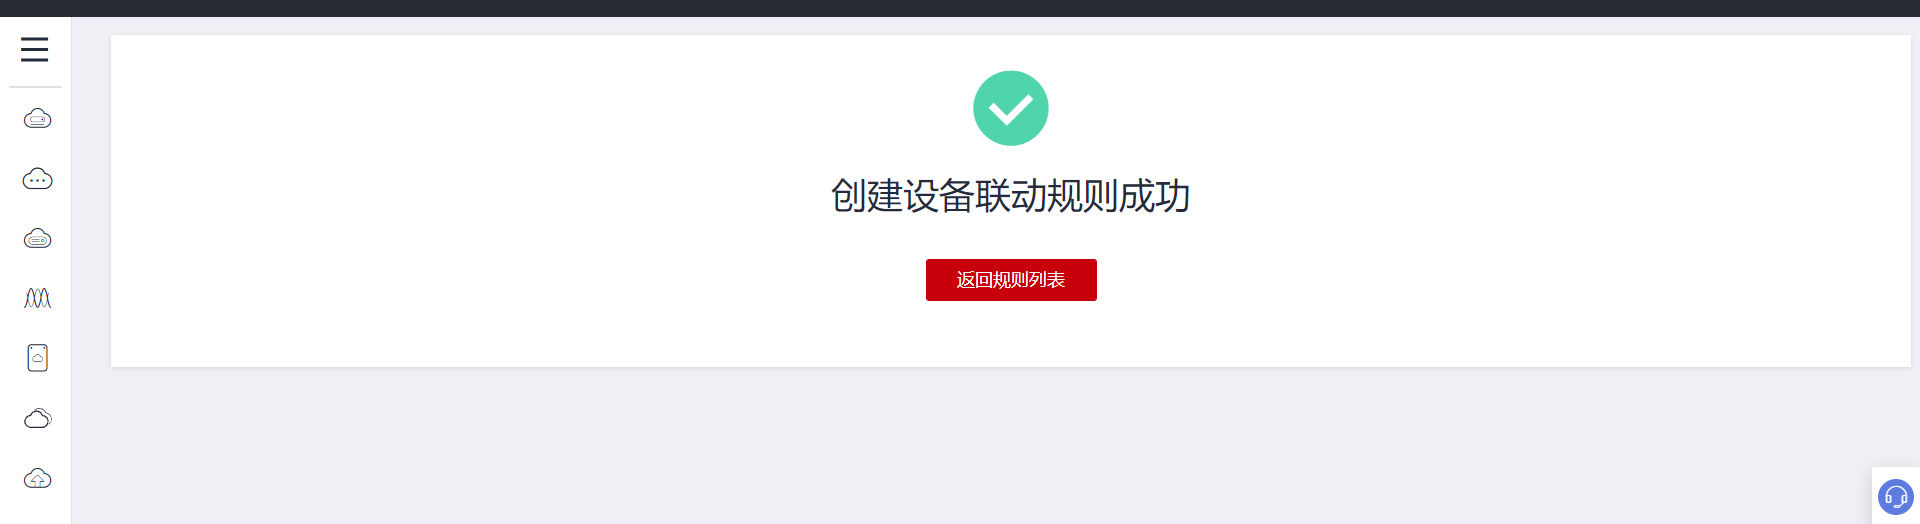Click the device card with cloud icon
Image resolution: width=1920 pixels, height=524 pixels.
pyautogui.click(x=37, y=358)
